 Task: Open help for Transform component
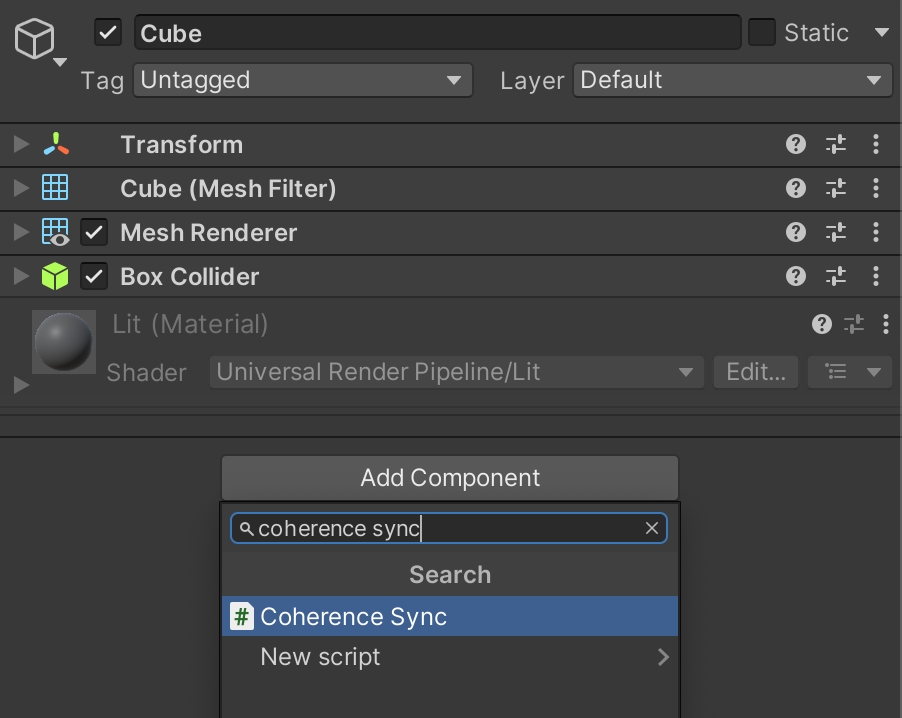796,144
